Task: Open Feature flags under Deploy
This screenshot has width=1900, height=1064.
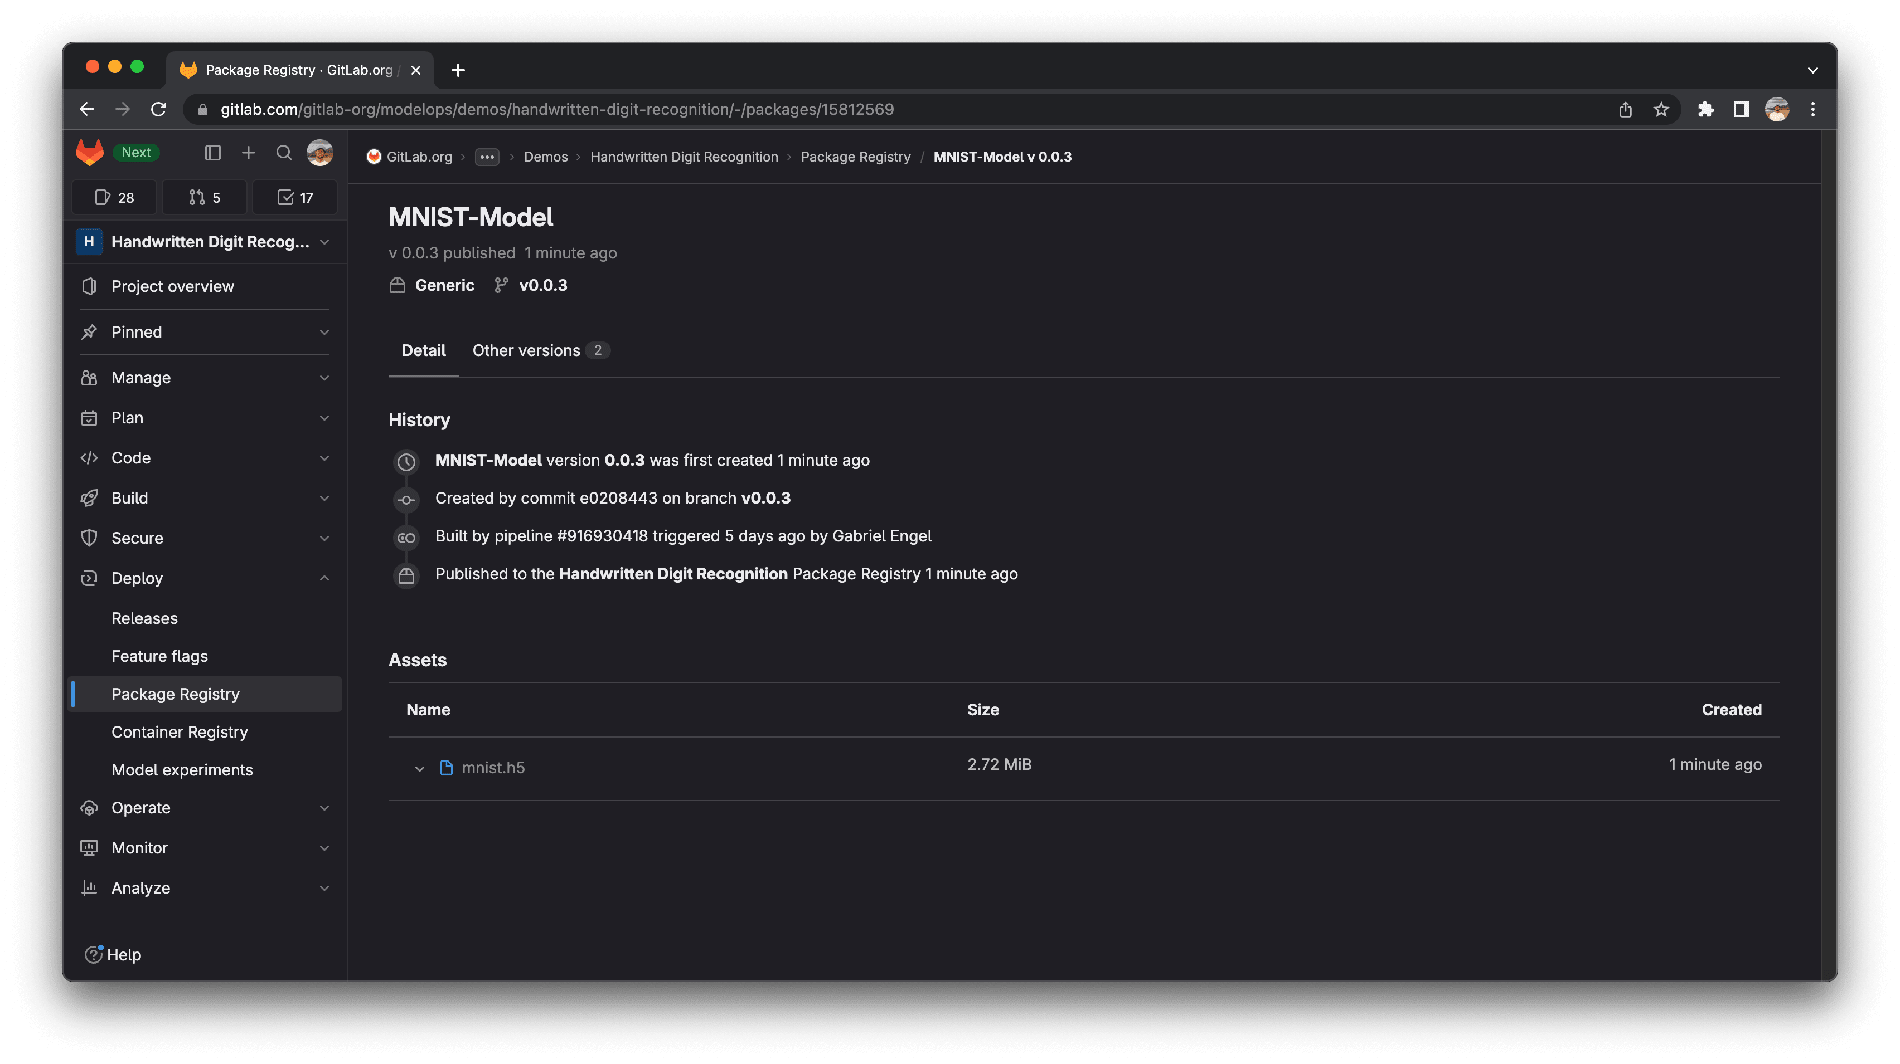Action: [x=206, y=656]
